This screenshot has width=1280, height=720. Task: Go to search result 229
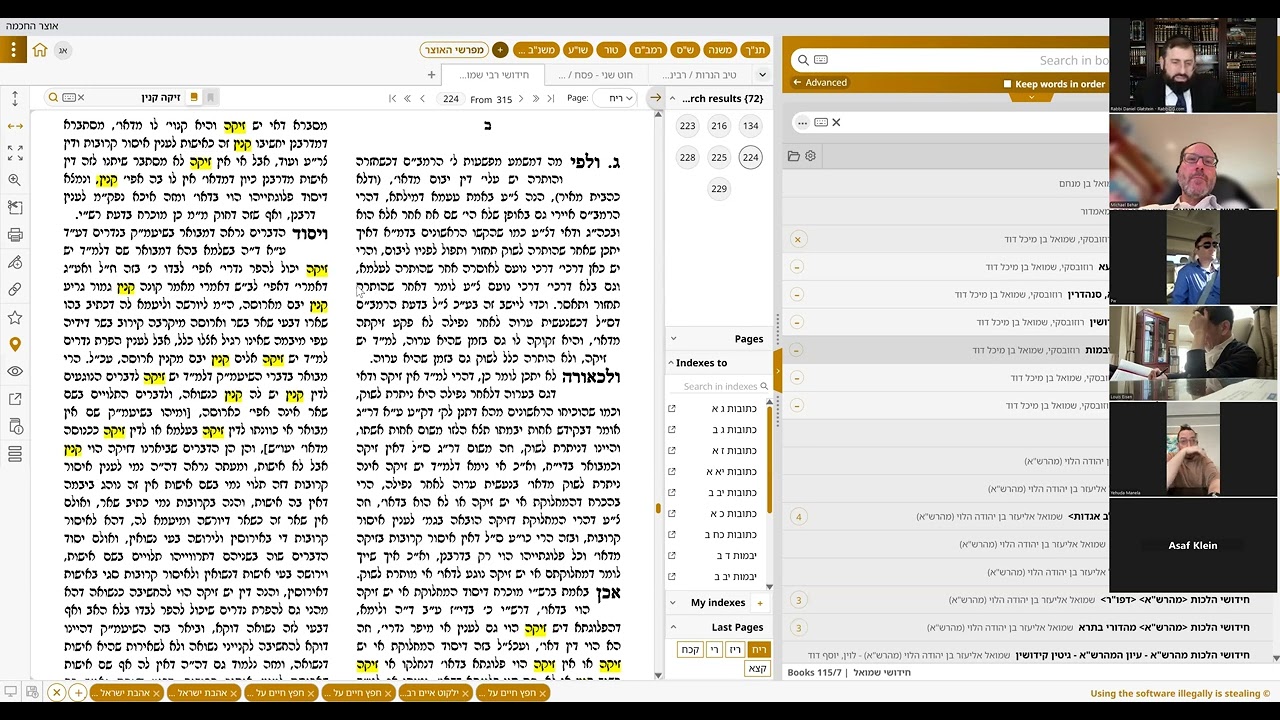coord(719,188)
